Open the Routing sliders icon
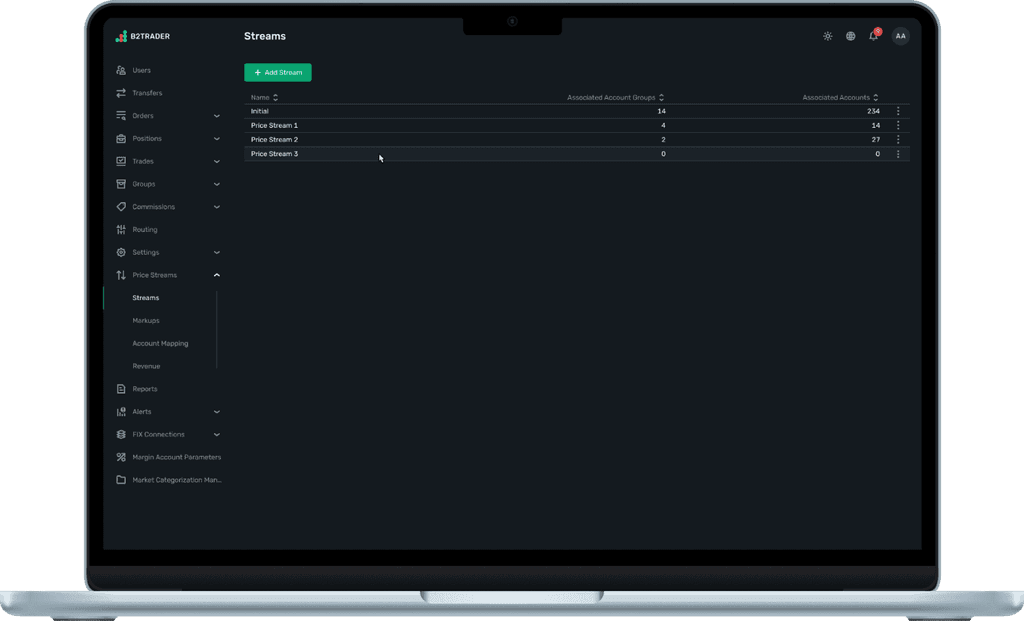This screenshot has width=1024, height=621. tap(121, 229)
